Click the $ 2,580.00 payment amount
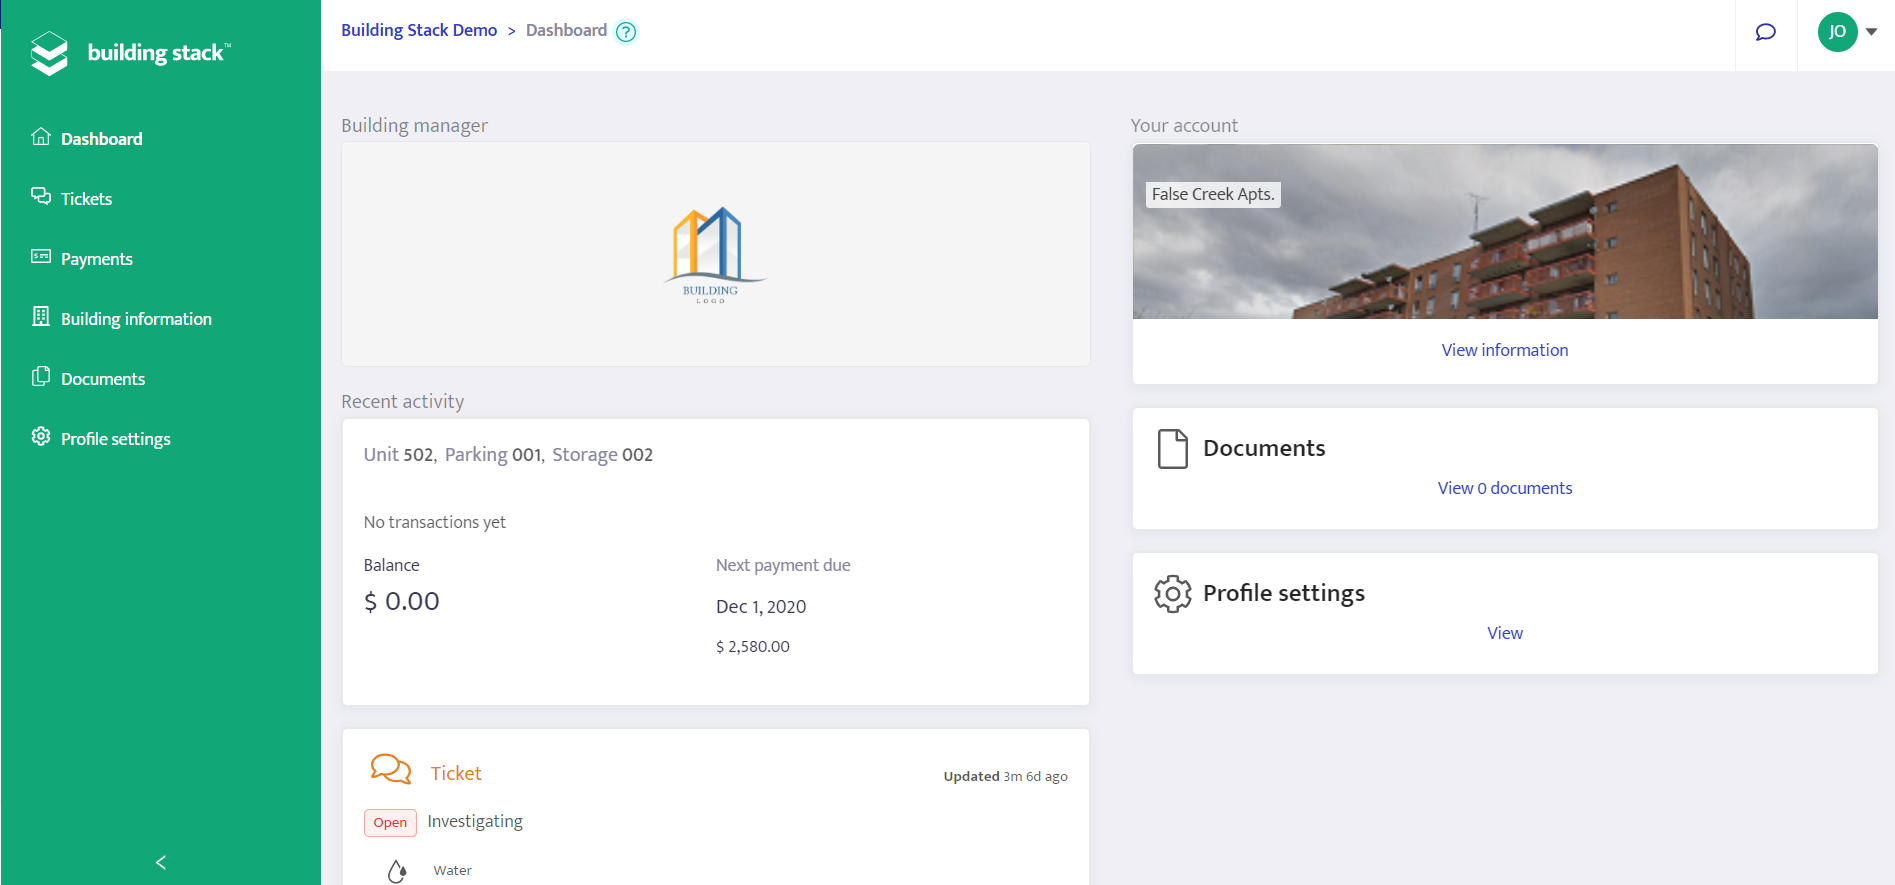This screenshot has width=1895, height=885. click(753, 647)
